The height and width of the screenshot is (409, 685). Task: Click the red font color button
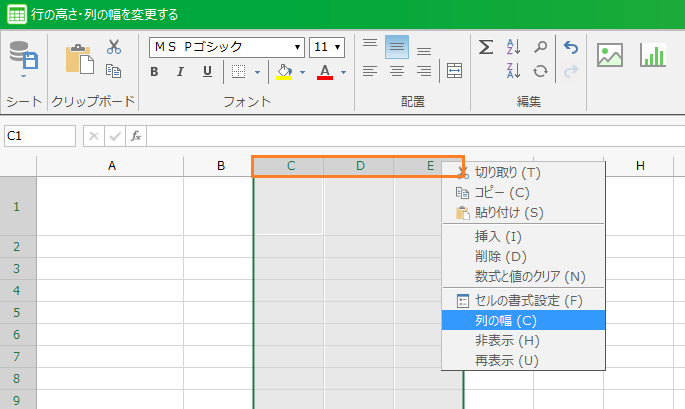click(324, 72)
